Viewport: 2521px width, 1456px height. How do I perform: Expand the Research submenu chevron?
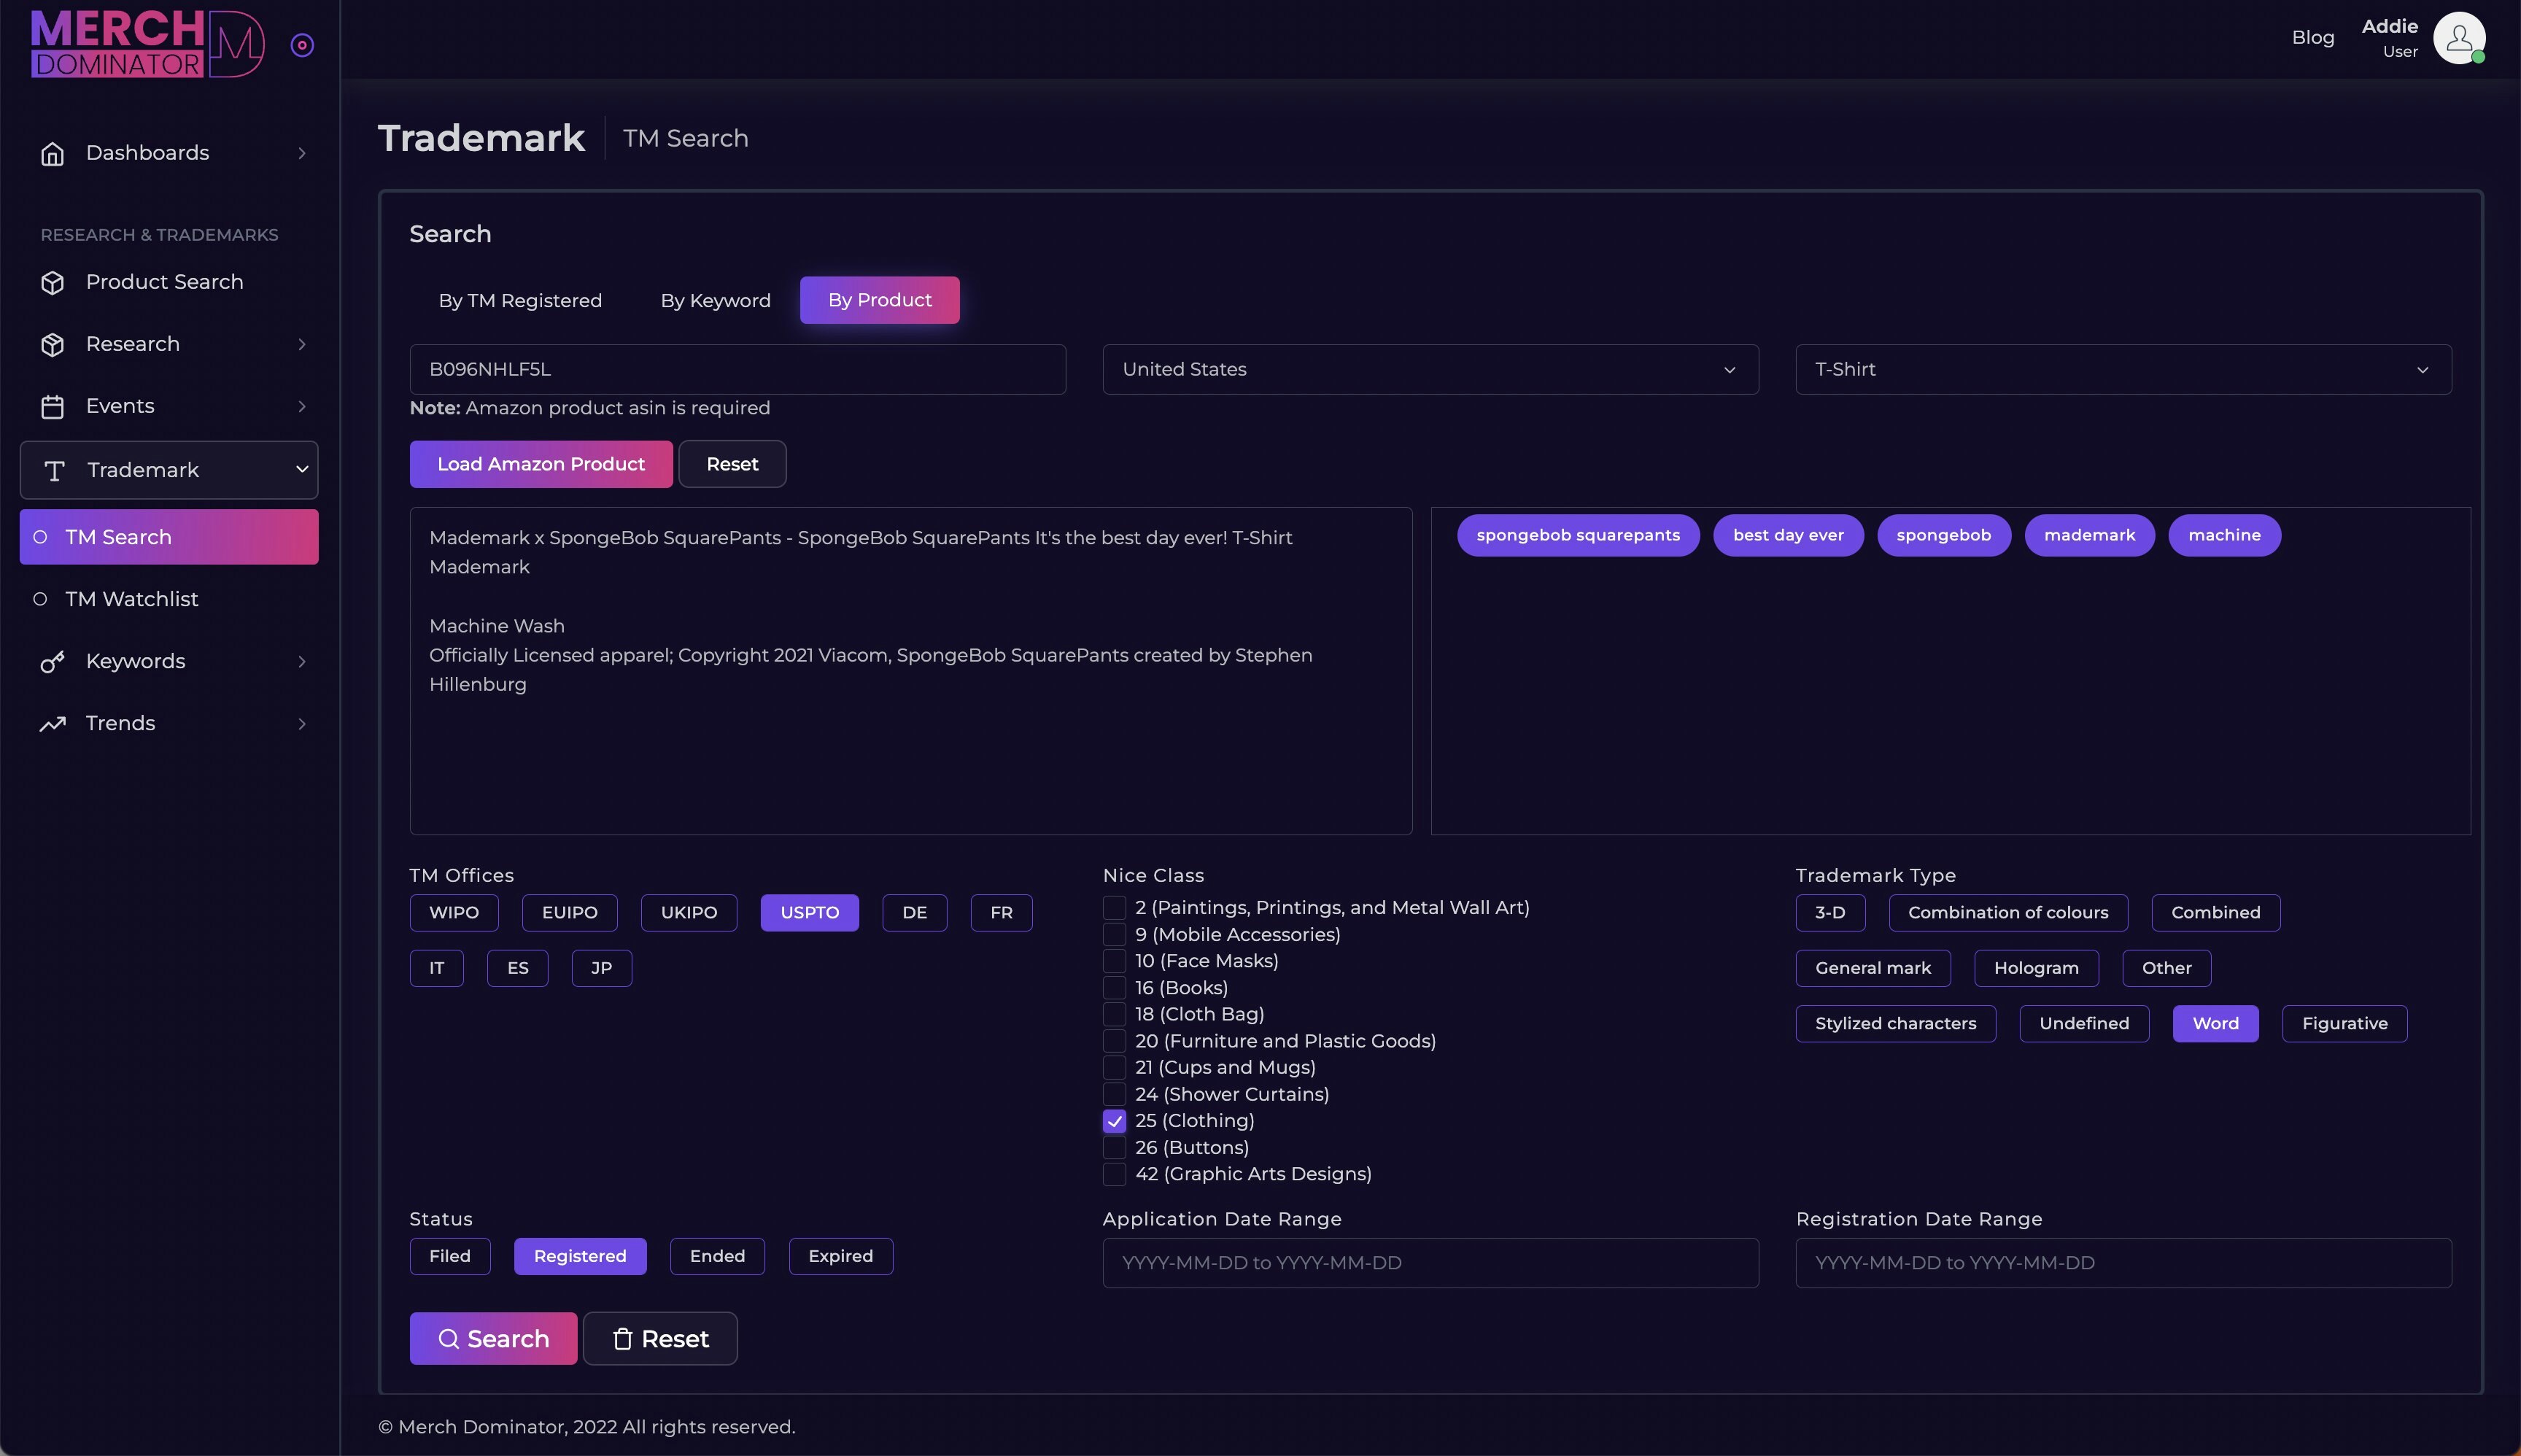(x=301, y=344)
